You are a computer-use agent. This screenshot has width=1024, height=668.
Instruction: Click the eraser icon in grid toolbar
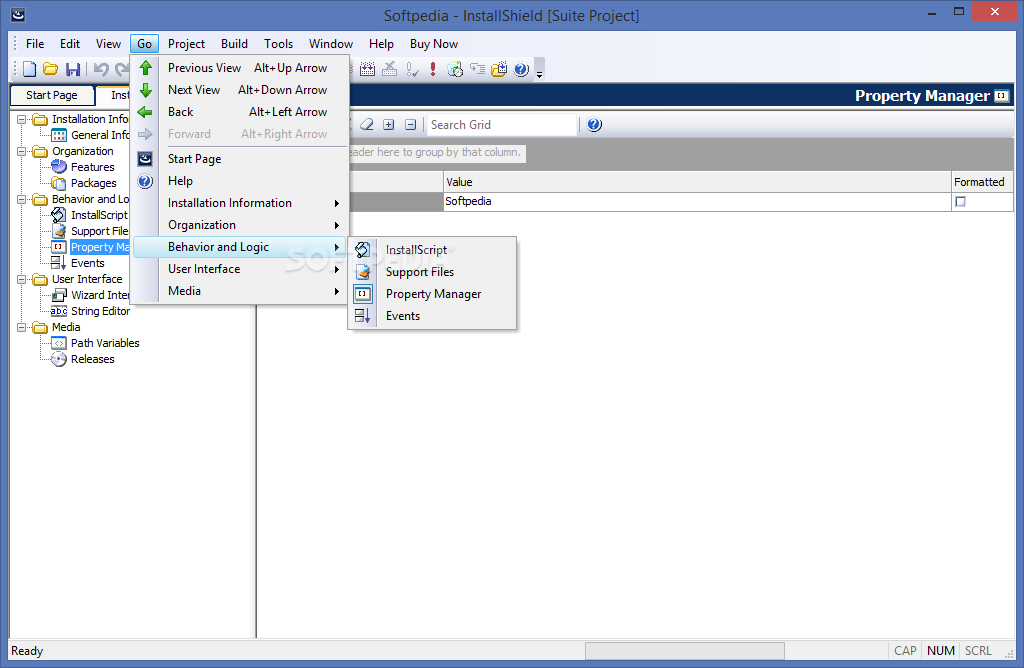tap(367, 124)
